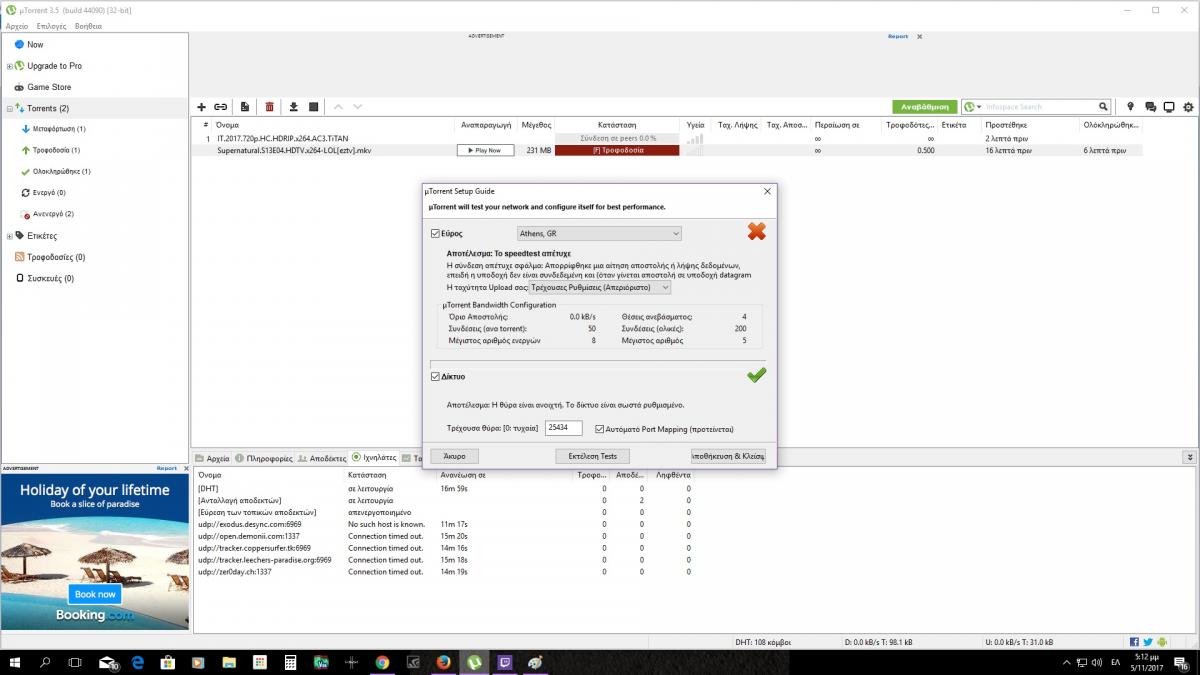Switch to the Πληροφορίες tab
Viewport: 1200px width, 675px height.
263,458
